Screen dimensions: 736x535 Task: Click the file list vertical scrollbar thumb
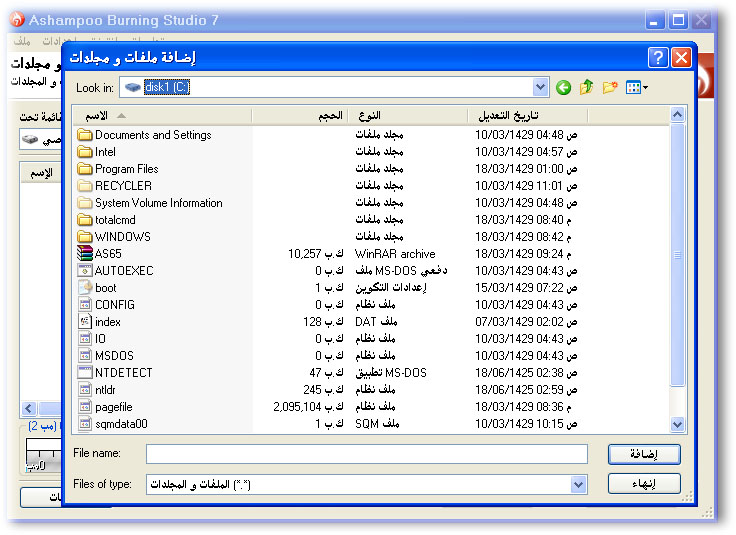point(677,255)
